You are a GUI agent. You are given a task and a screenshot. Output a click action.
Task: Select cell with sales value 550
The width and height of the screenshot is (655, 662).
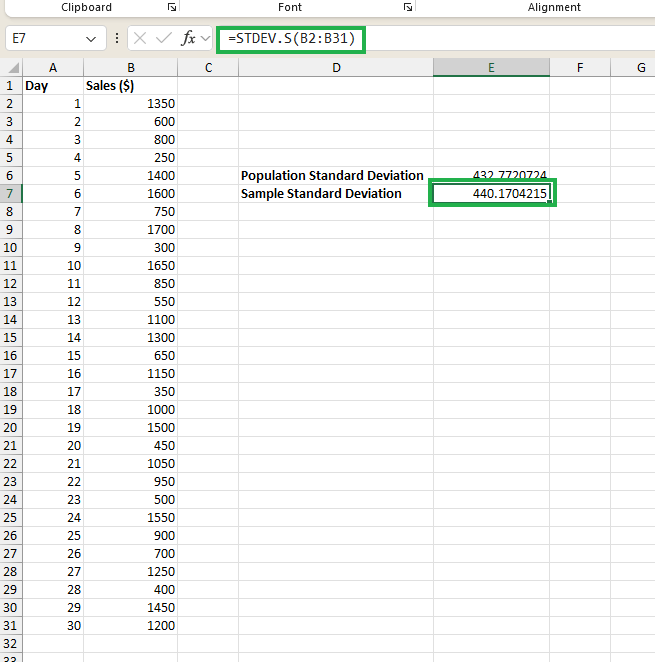[130, 302]
